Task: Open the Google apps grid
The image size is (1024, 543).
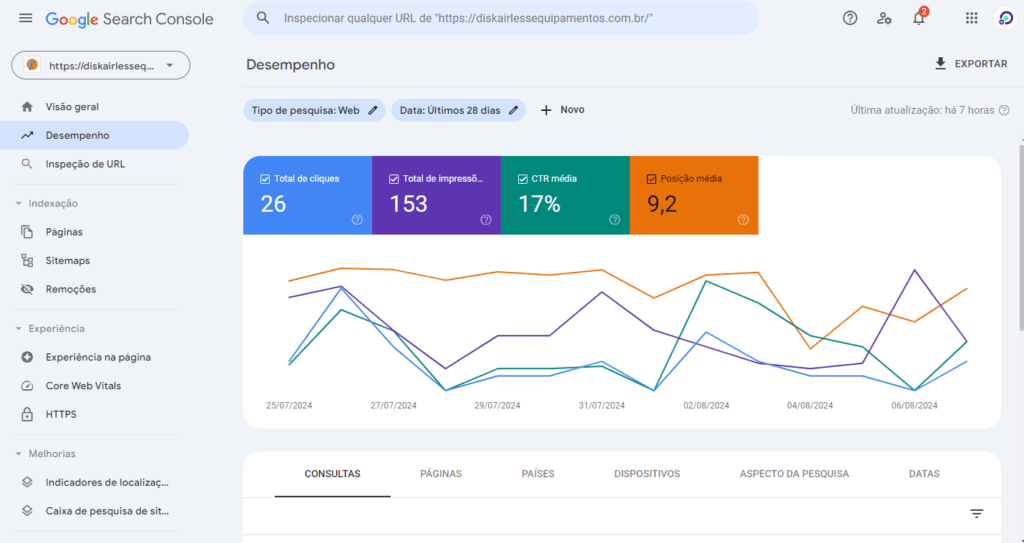Action: [971, 18]
